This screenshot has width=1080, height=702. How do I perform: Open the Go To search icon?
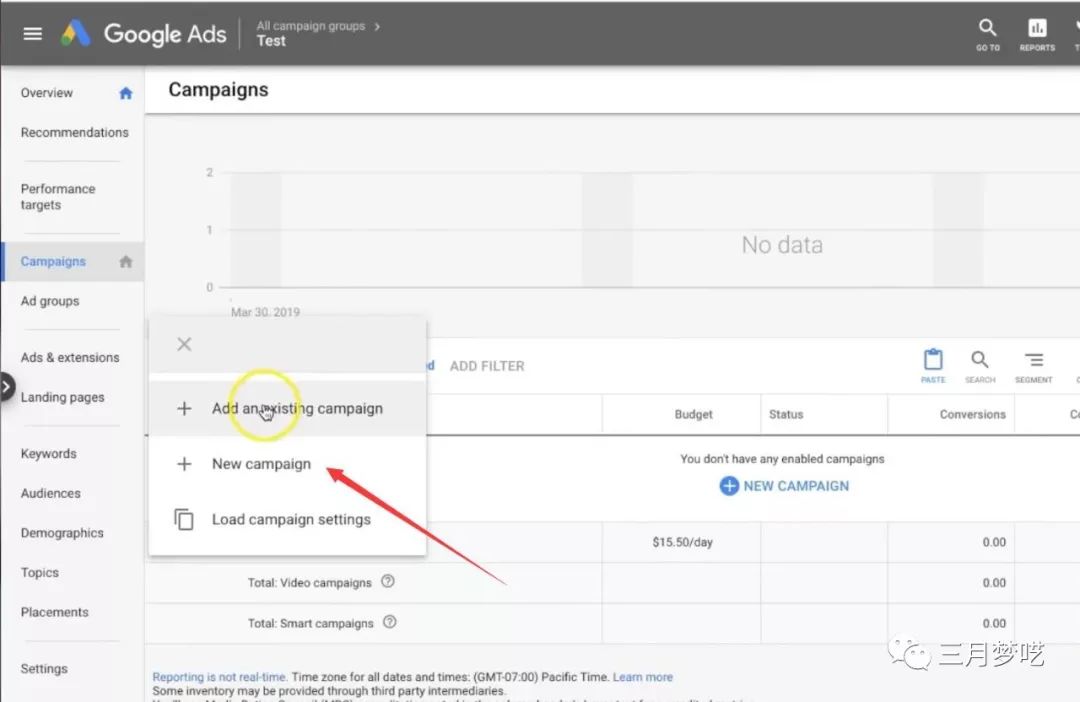point(987,33)
